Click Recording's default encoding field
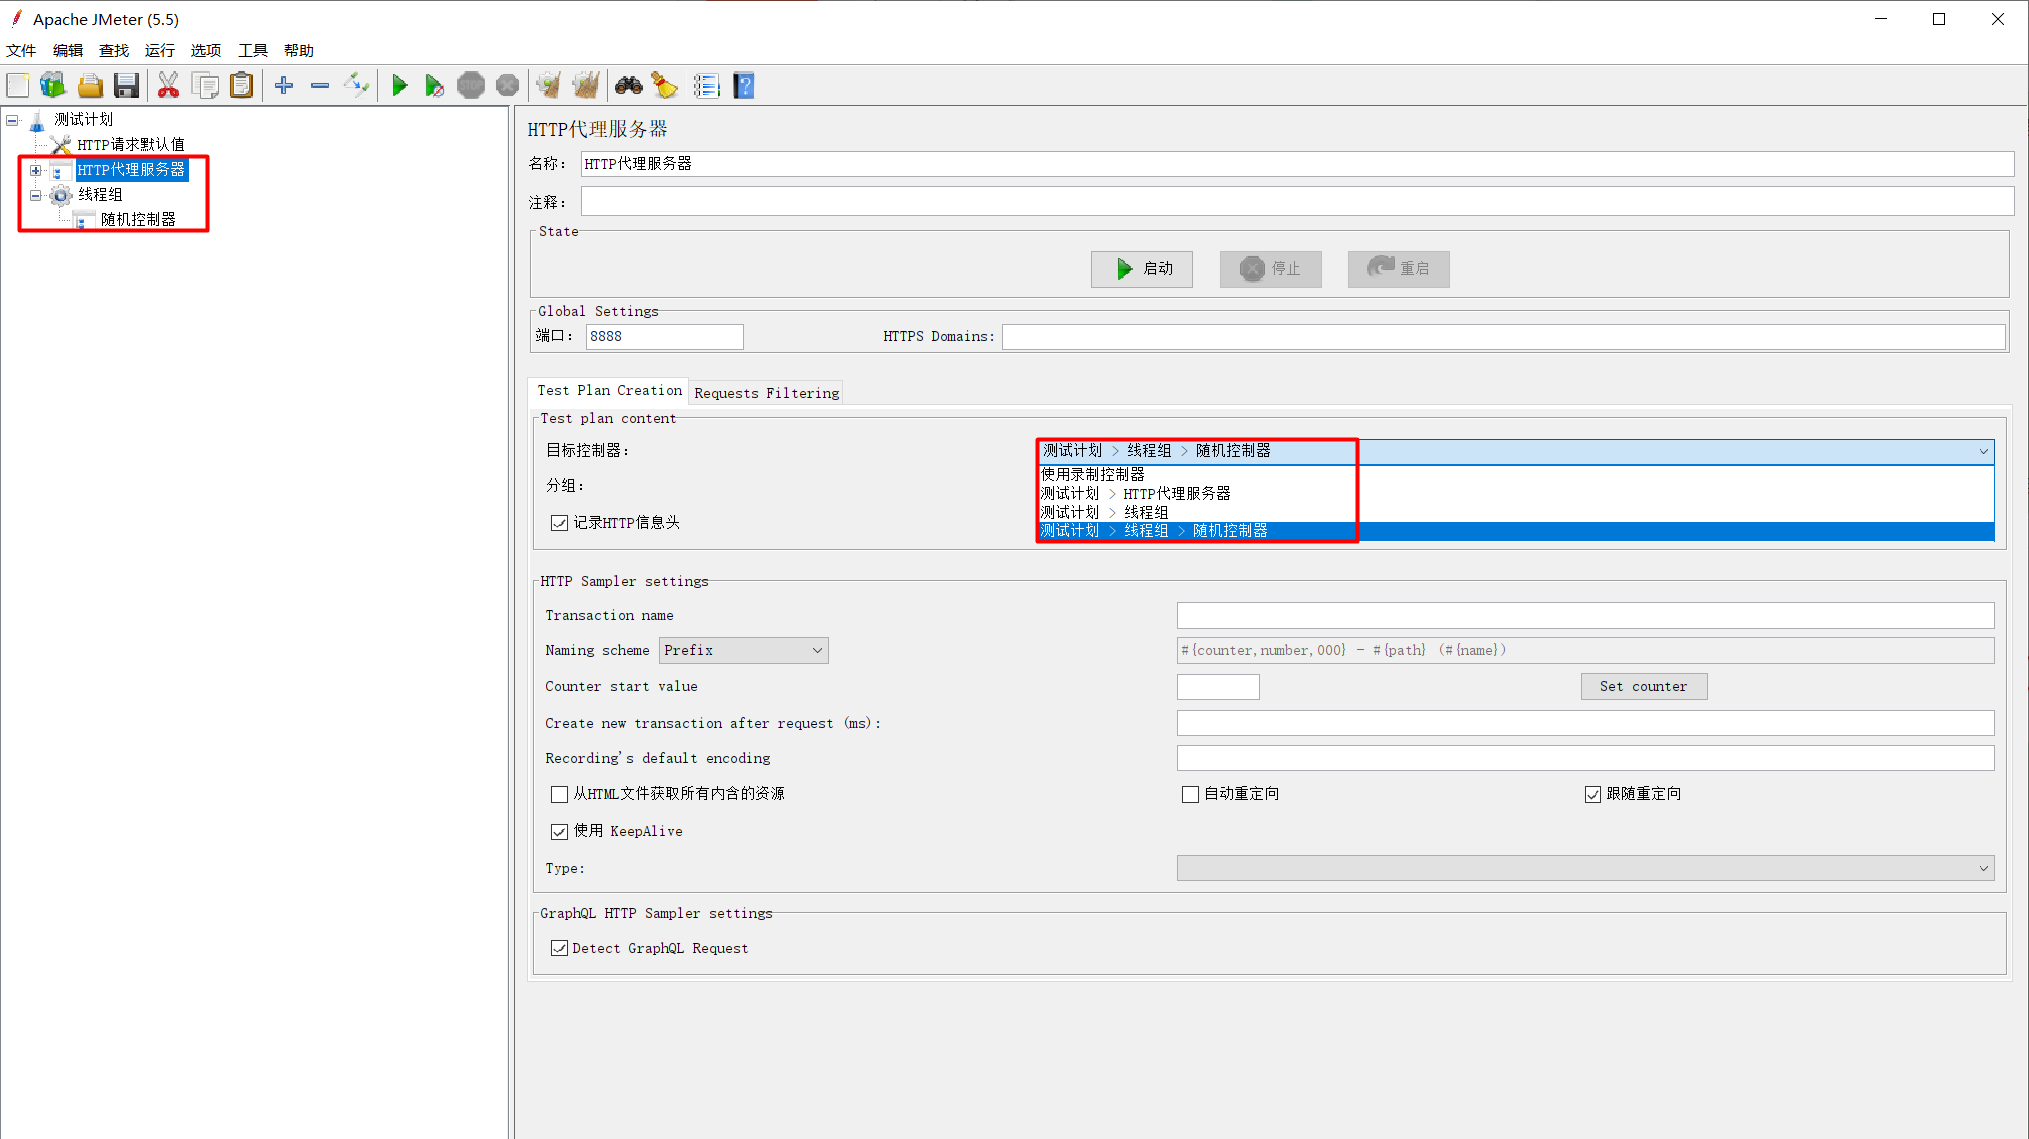Image resolution: width=2029 pixels, height=1139 pixels. pyautogui.click(x=1585, y=758)
